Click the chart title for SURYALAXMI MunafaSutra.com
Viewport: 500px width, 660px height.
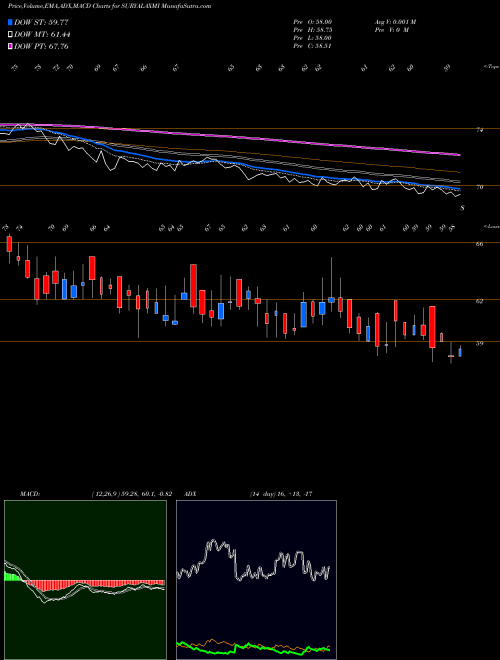pos(109,7)
